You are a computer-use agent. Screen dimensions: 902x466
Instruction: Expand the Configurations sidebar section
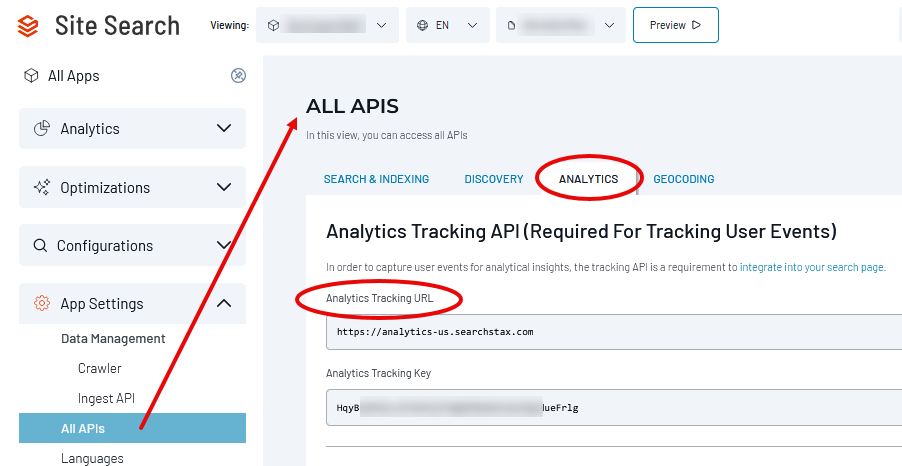coord(132,246)
